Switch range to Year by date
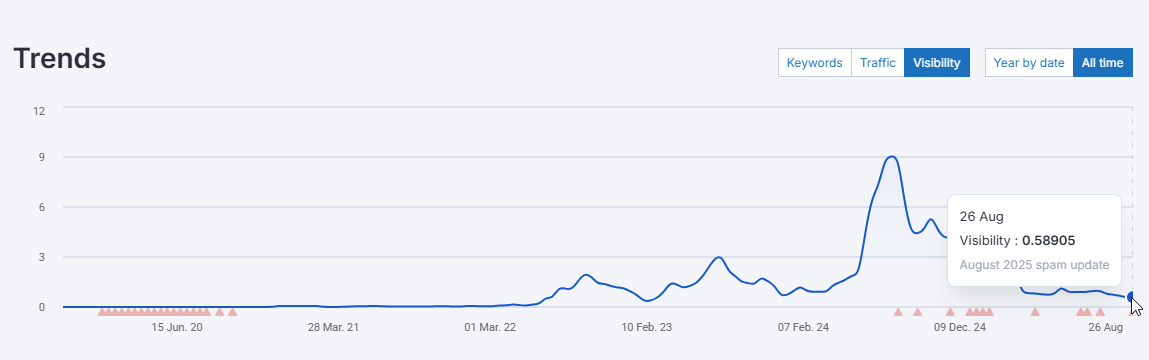This screenshot has height=360, width=1149. [1029, 63]
